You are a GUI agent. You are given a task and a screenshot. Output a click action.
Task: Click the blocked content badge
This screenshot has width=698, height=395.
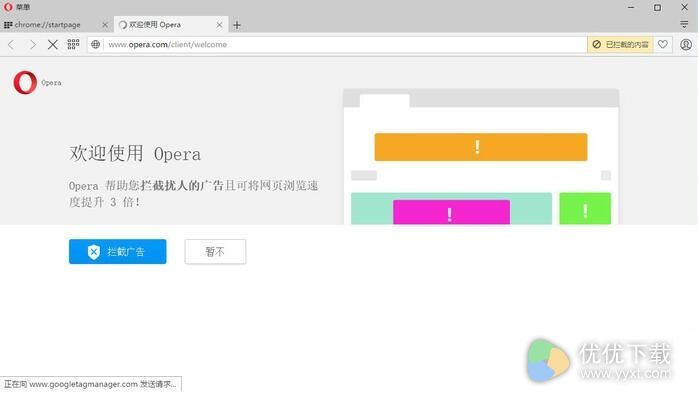point(620,45)
